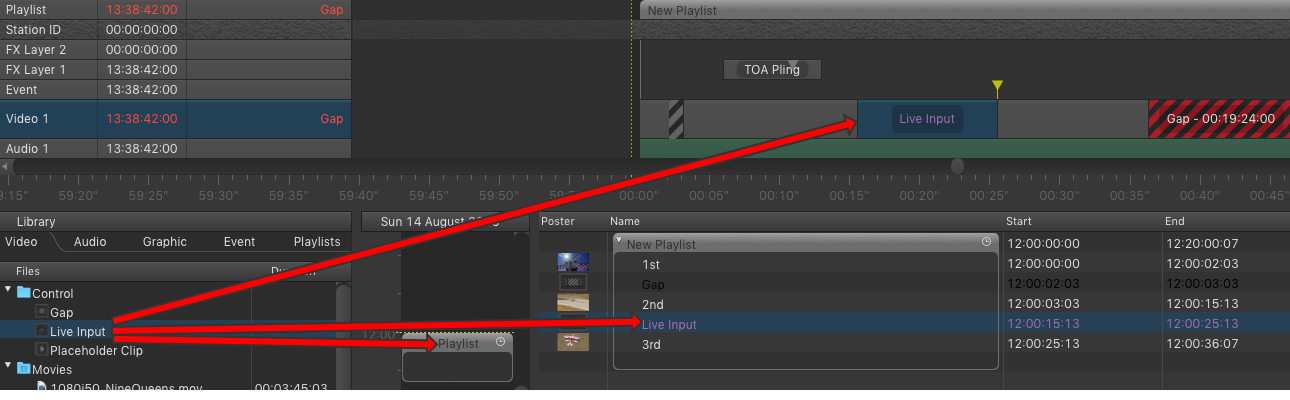Click the yellow playhead marker on timeline

tap(997, 88)
